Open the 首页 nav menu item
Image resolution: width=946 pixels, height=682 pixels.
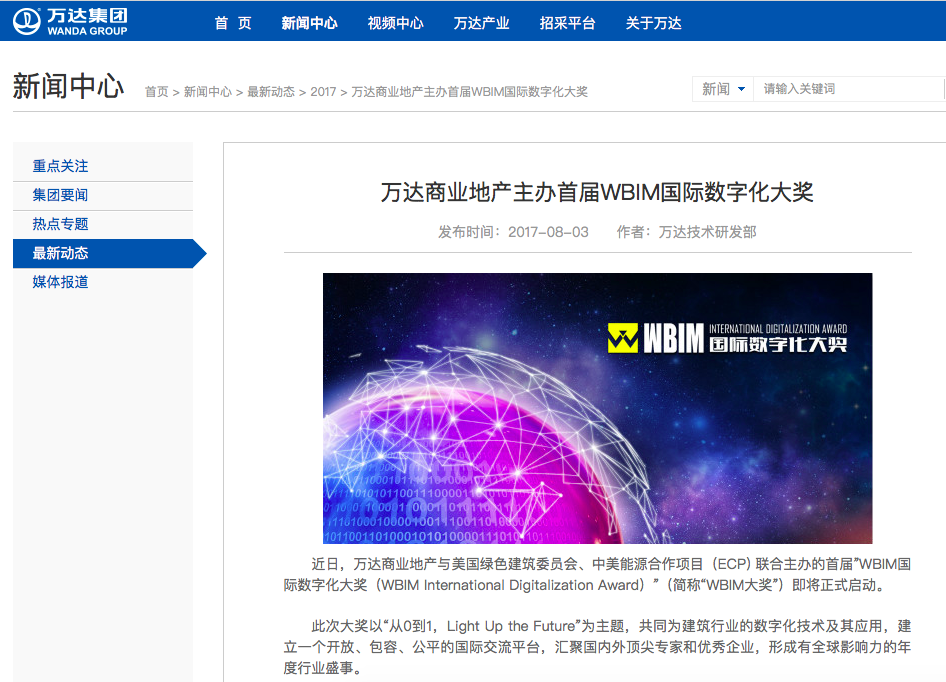[233, 23]
